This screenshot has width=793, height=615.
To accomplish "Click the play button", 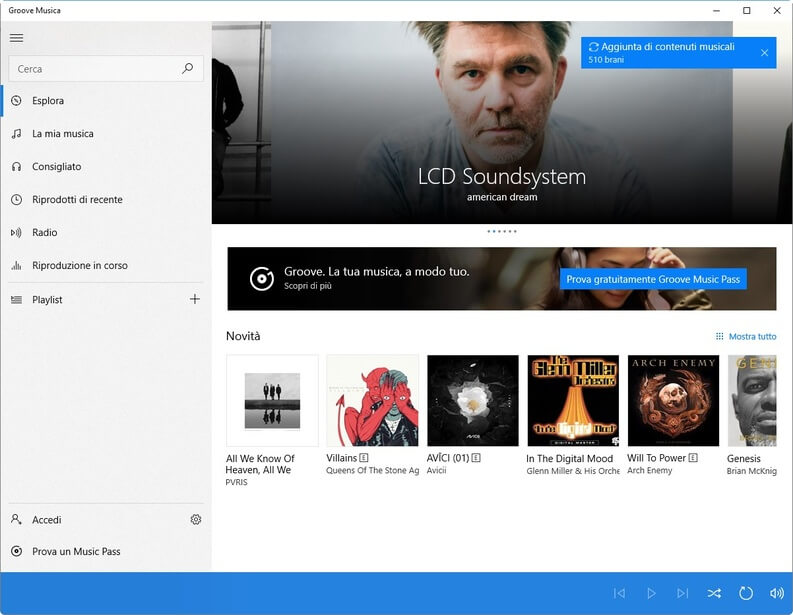I will pos(651,593).
